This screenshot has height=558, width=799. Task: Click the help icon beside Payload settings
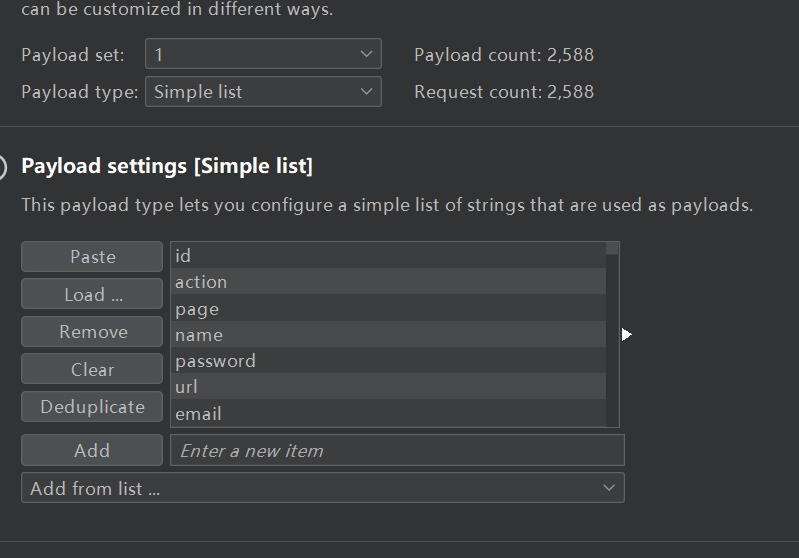pos(3,166)
